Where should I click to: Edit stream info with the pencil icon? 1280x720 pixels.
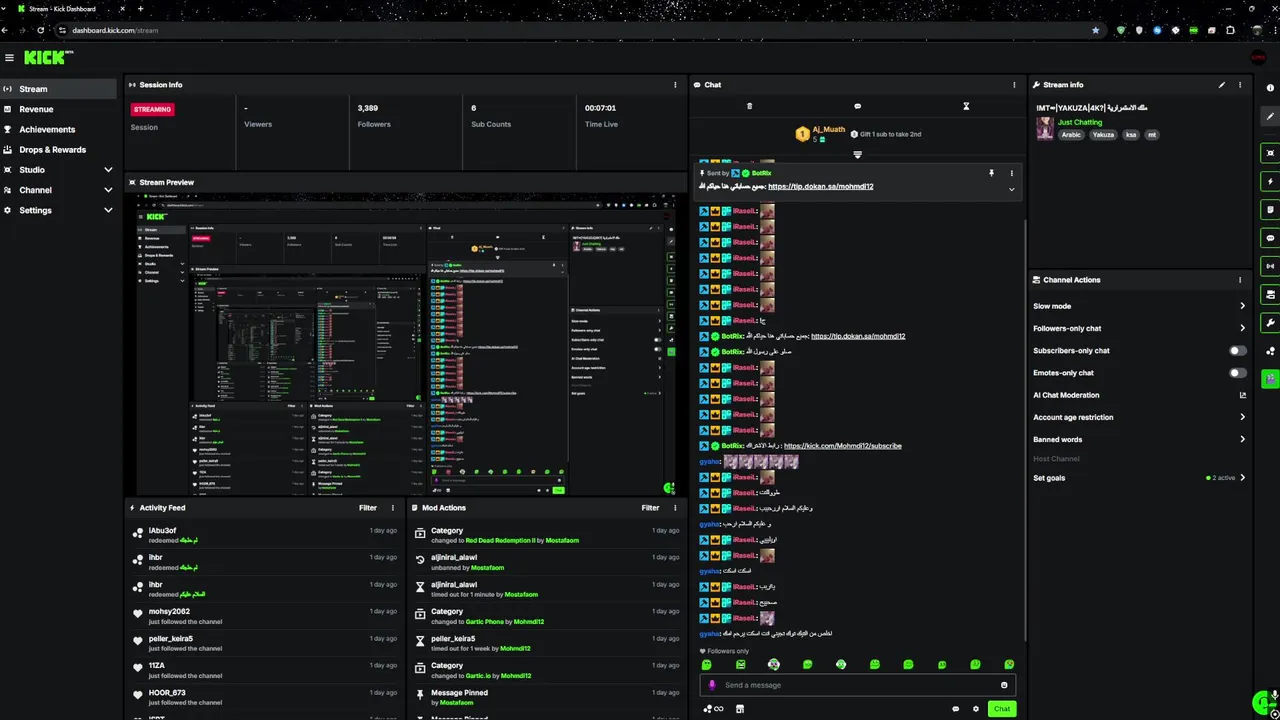pos(1221,85)
